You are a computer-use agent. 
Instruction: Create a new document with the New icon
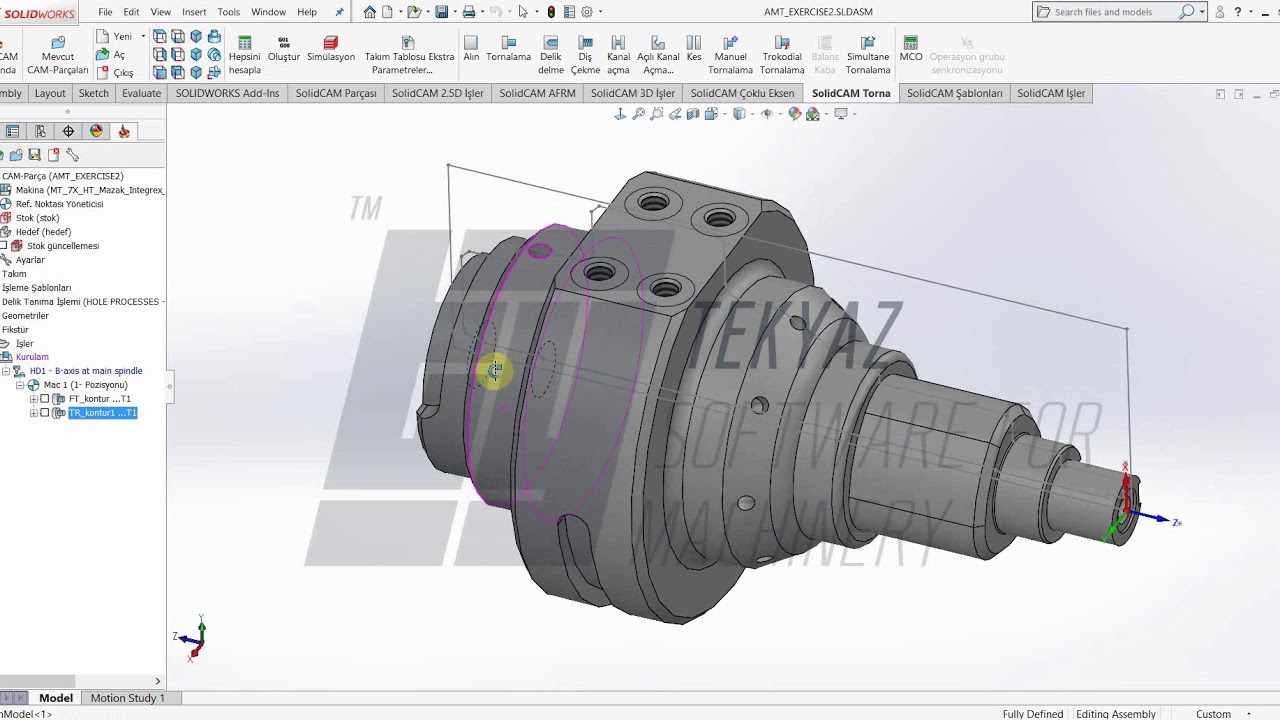[x=388, y=12]
